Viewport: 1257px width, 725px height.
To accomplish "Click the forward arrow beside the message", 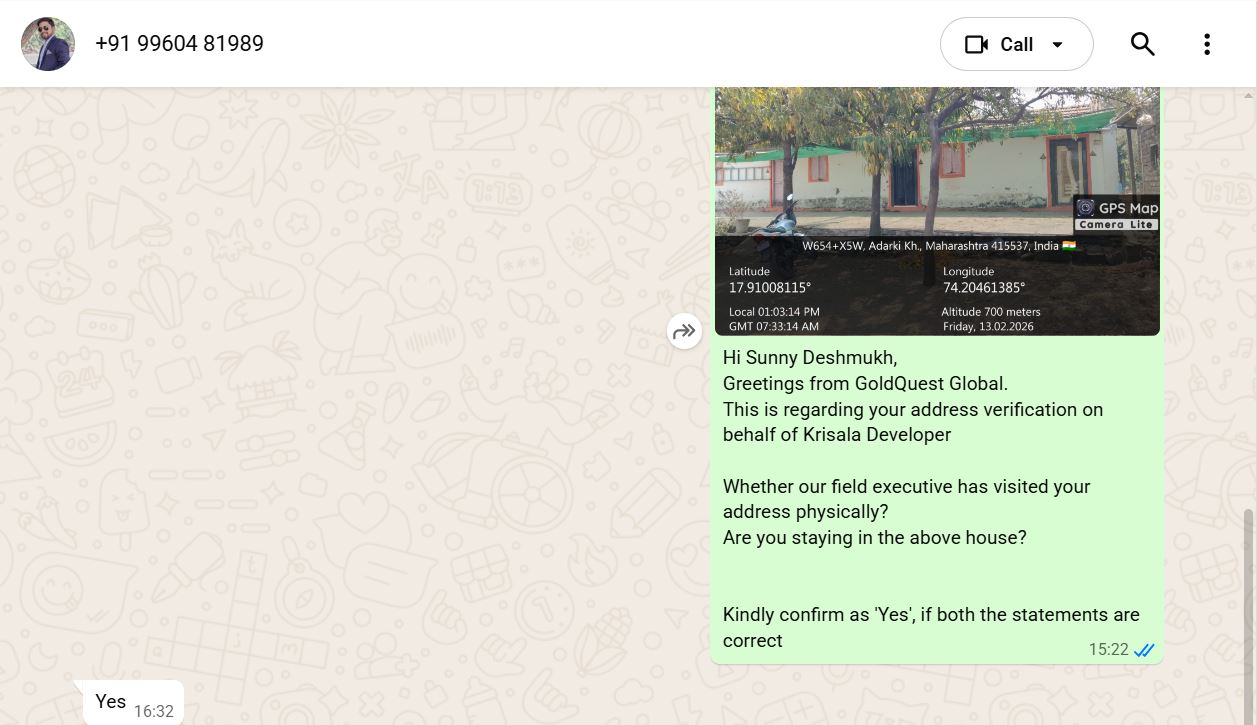I will 684,331.
